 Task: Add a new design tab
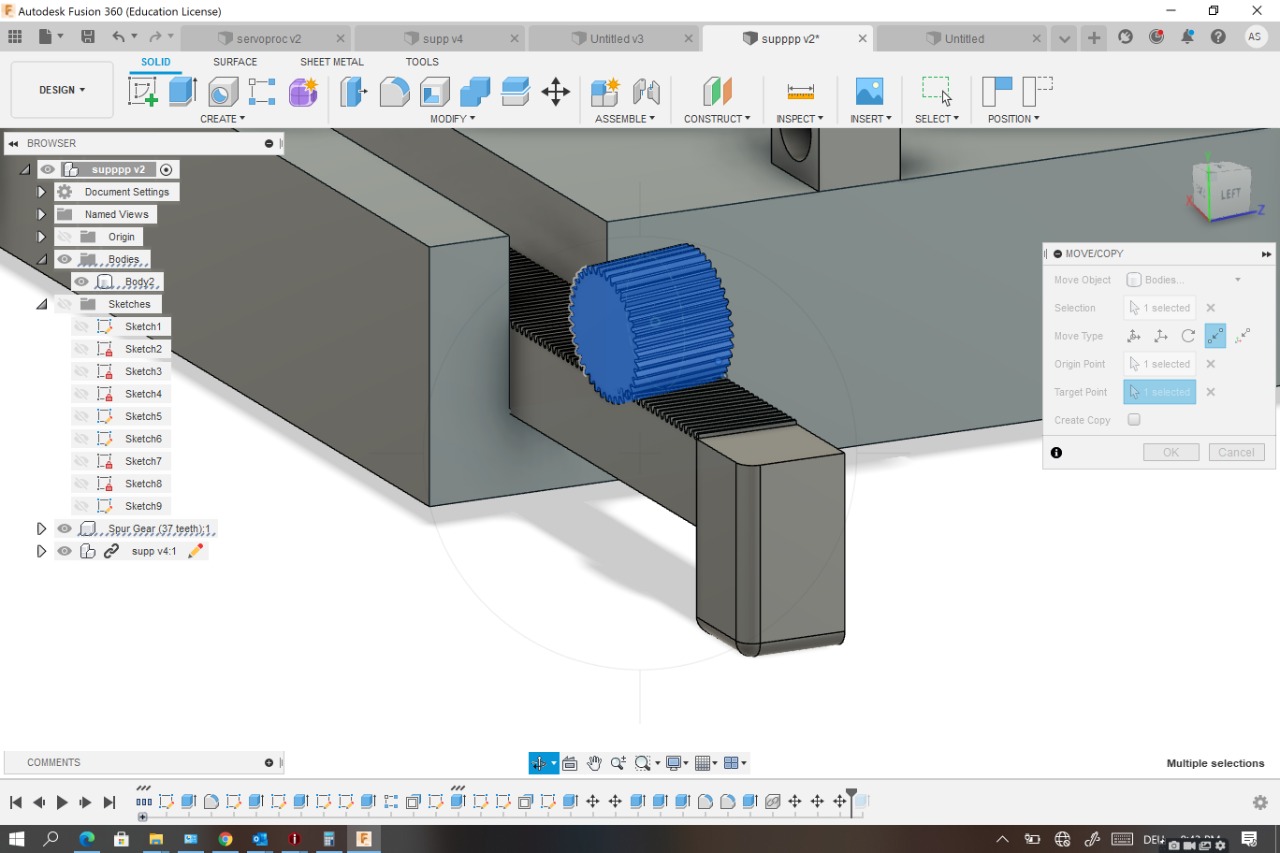(1094, 38)
